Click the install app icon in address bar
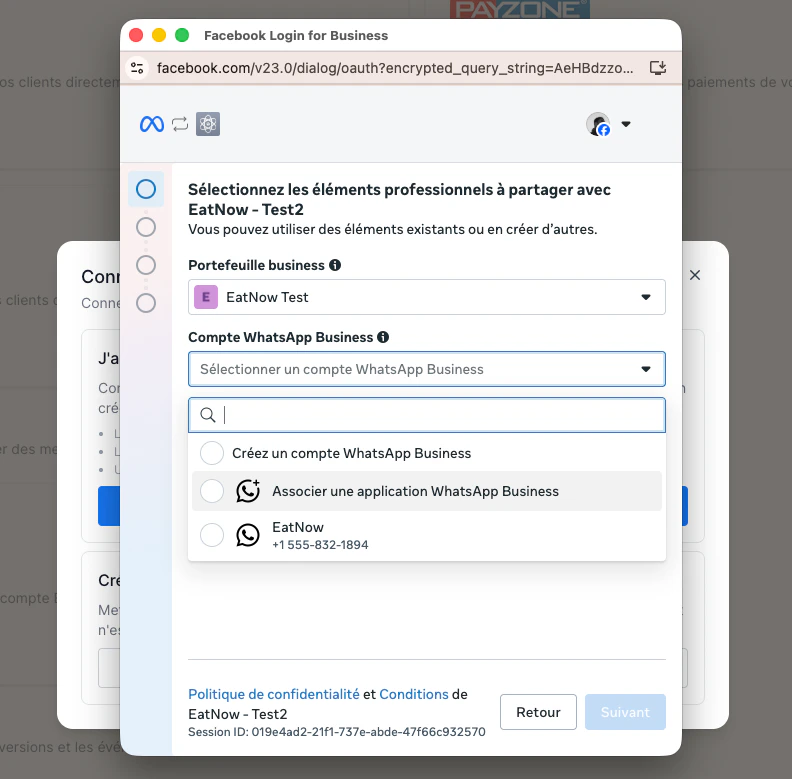Viewport: 792px width, 779px height. pyautogui.click(x=658, y=68)
